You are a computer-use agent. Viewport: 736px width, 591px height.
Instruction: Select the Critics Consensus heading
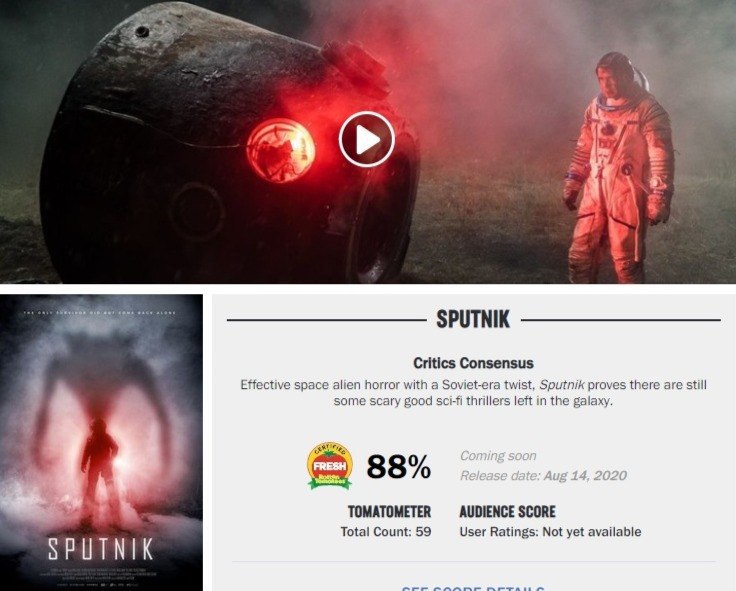pos(473,363)
